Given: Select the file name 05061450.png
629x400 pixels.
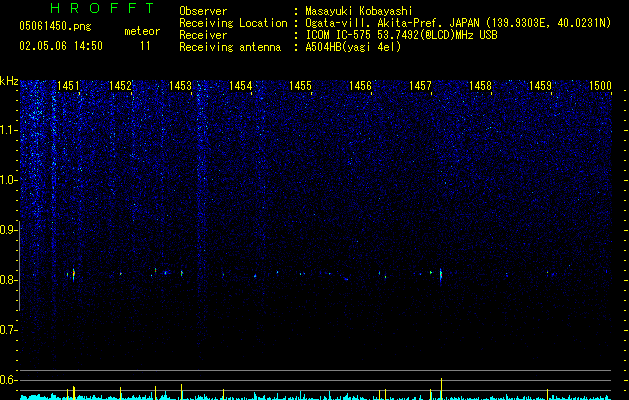Looking at the screenshot, I should [x=55, y=26].
